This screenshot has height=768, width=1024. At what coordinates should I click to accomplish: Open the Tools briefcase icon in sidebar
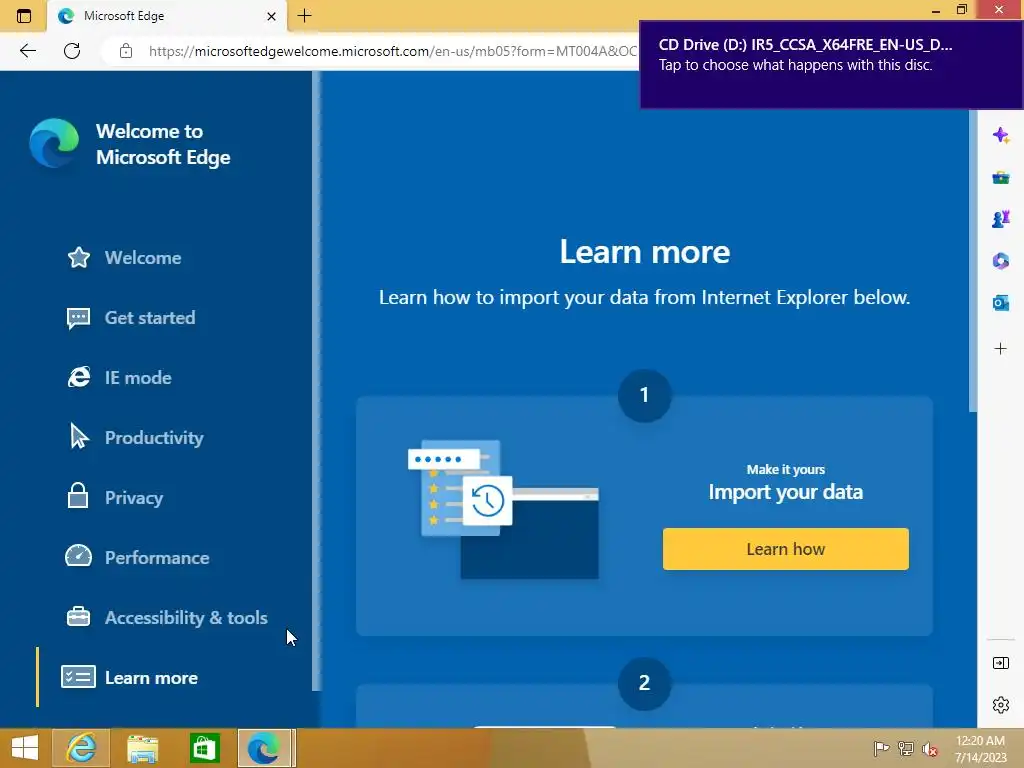(1000, 178)
